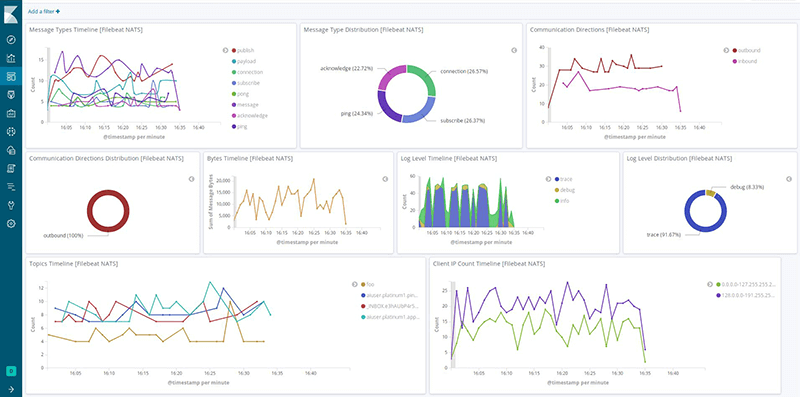Open the Logs sidebar icon
This screenshot has height=397, width=800.
pos(11,168)
